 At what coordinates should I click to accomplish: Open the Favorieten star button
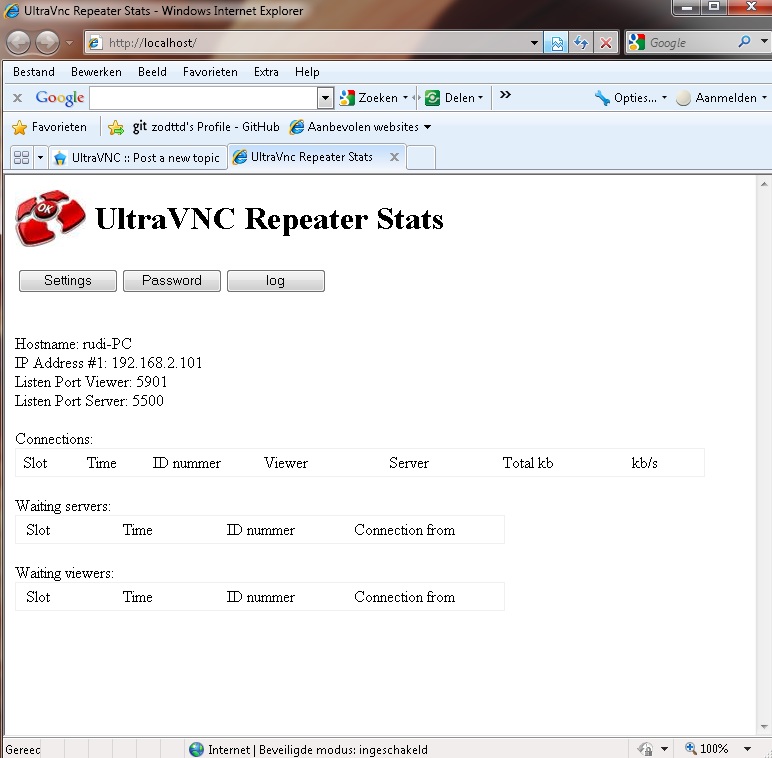[x=49, y=127]
